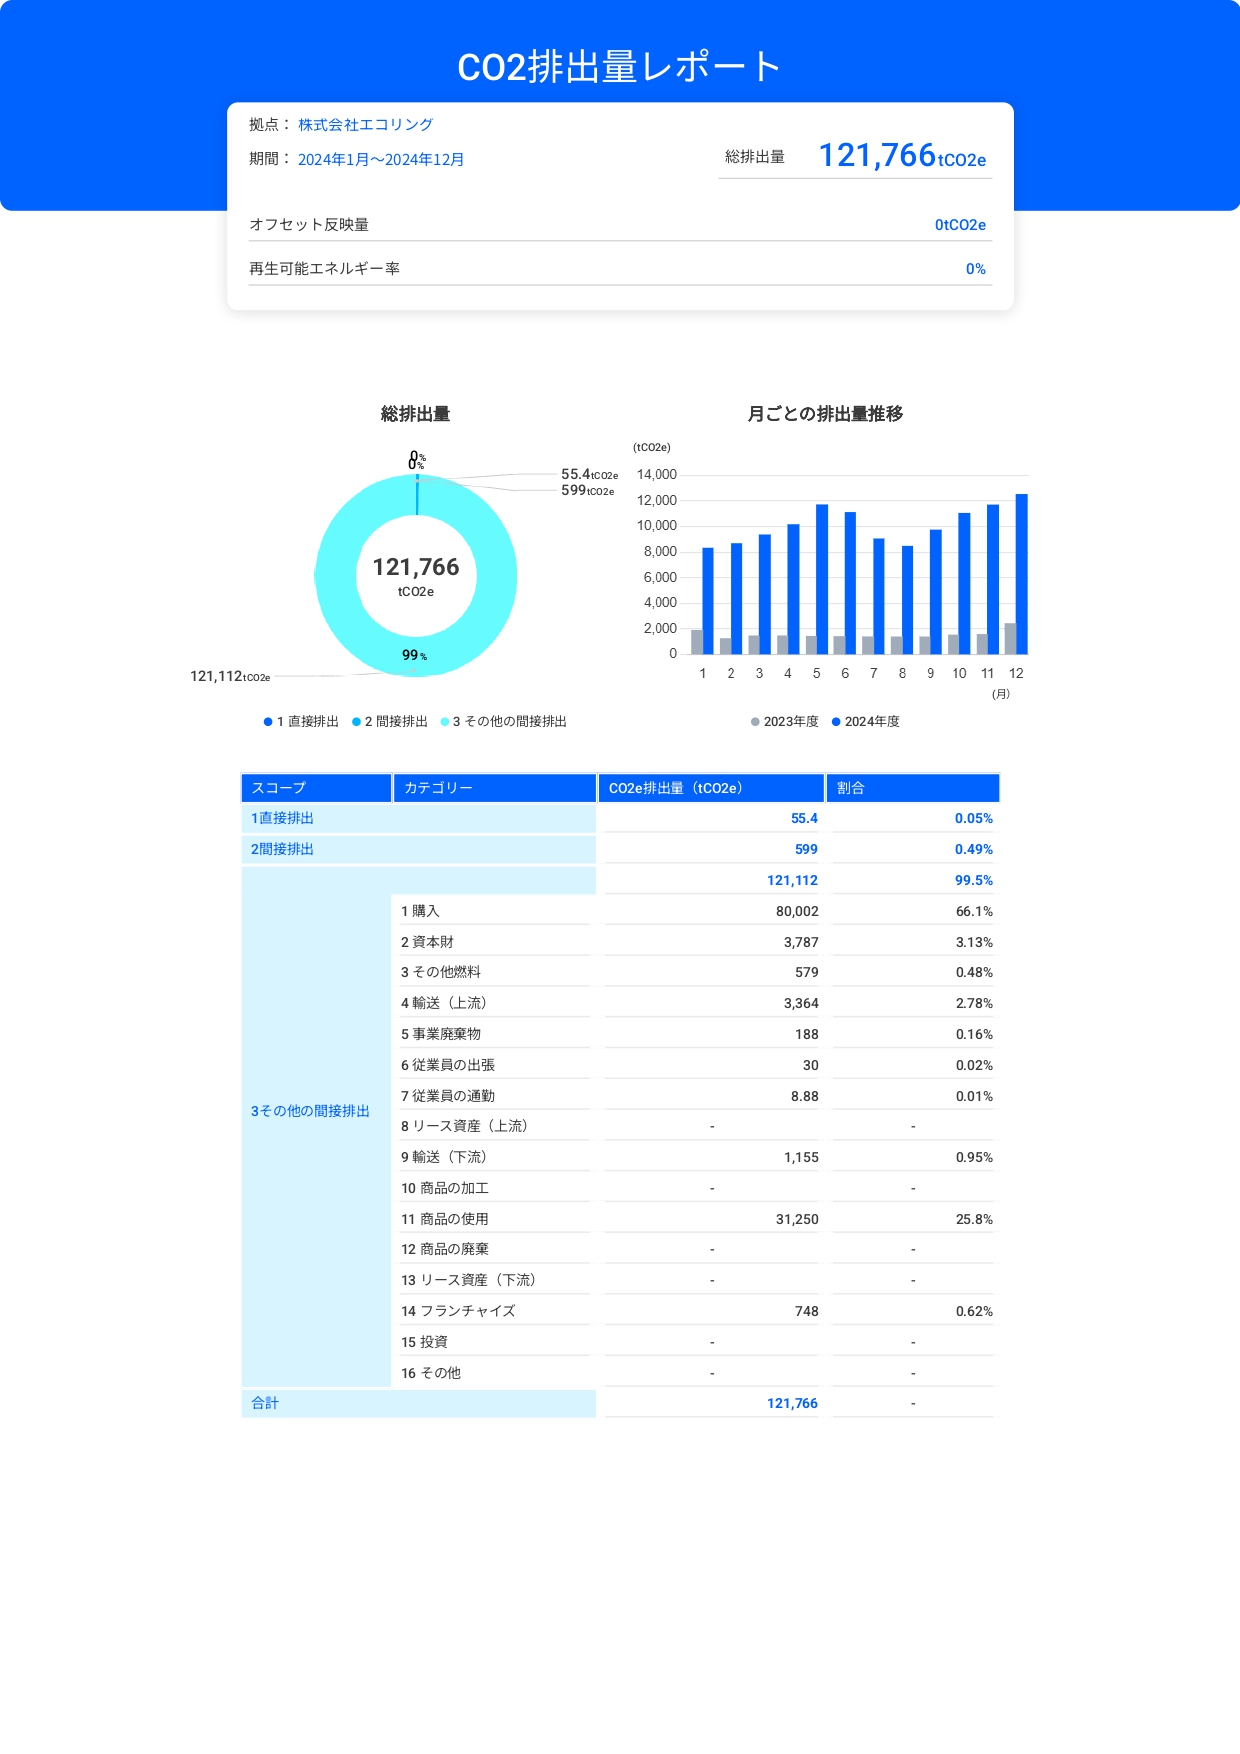Image resolution: width=1240 pixels, height=1754 pixels.
Task: Click the tallest blue bar for month 12
Action: (x=1021, y=574)
